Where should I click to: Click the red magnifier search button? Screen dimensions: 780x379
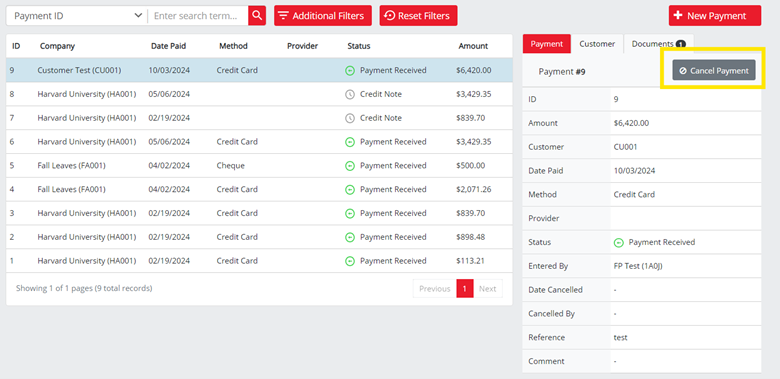click(257, 15)
